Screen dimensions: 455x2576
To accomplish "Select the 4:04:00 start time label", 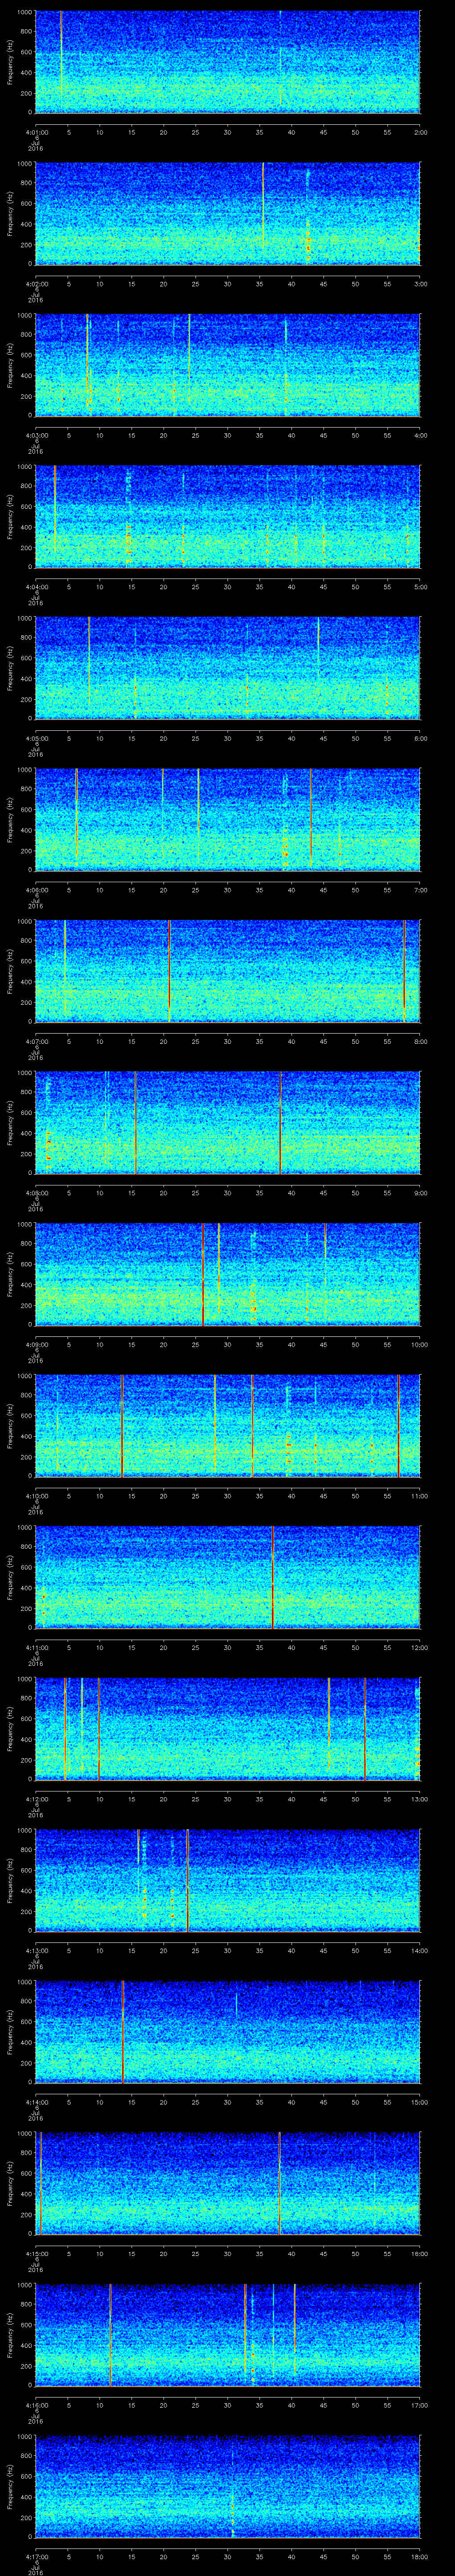I will coord(36,586).
